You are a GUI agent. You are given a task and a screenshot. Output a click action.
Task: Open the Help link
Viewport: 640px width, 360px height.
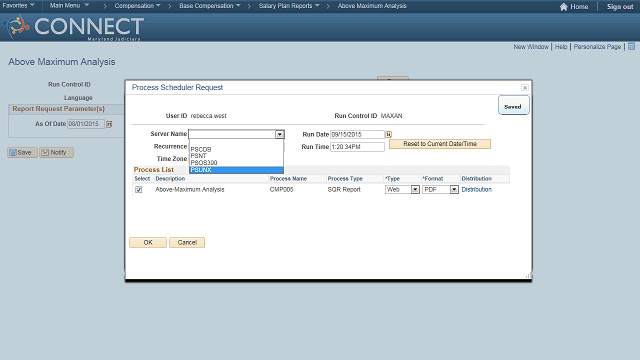(561, 47)
